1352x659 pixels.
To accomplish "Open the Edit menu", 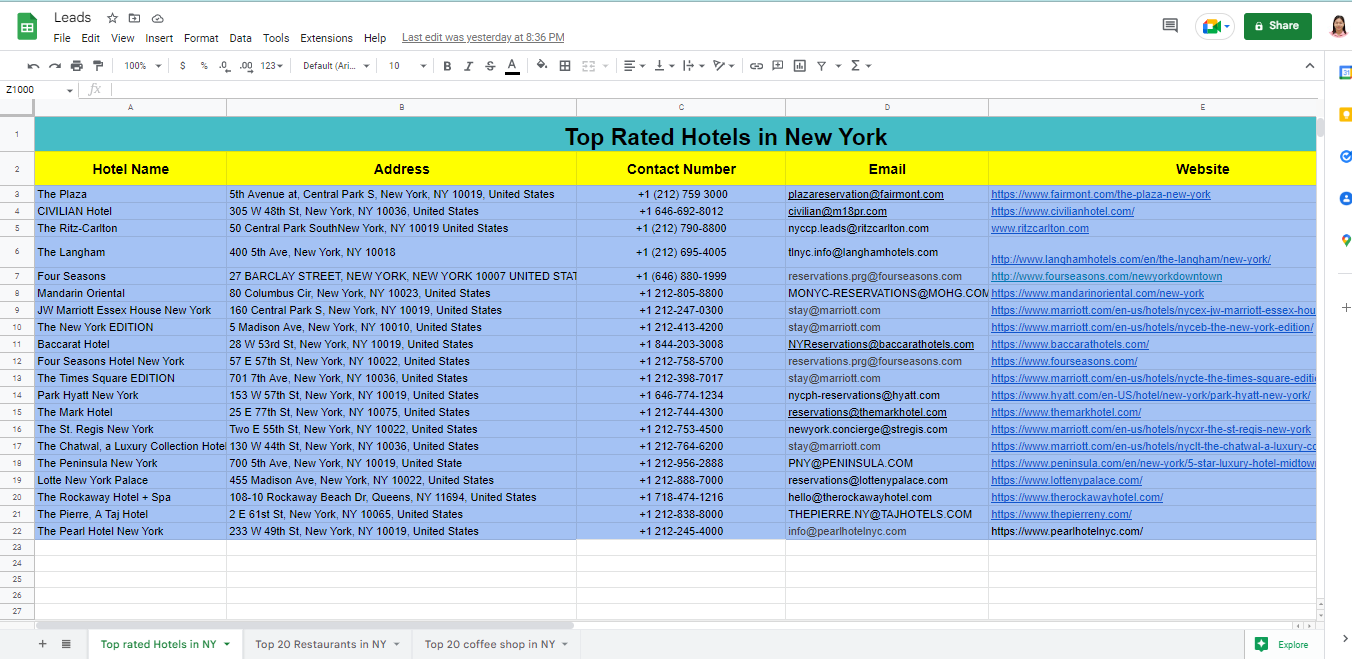I will click(91, 38).
